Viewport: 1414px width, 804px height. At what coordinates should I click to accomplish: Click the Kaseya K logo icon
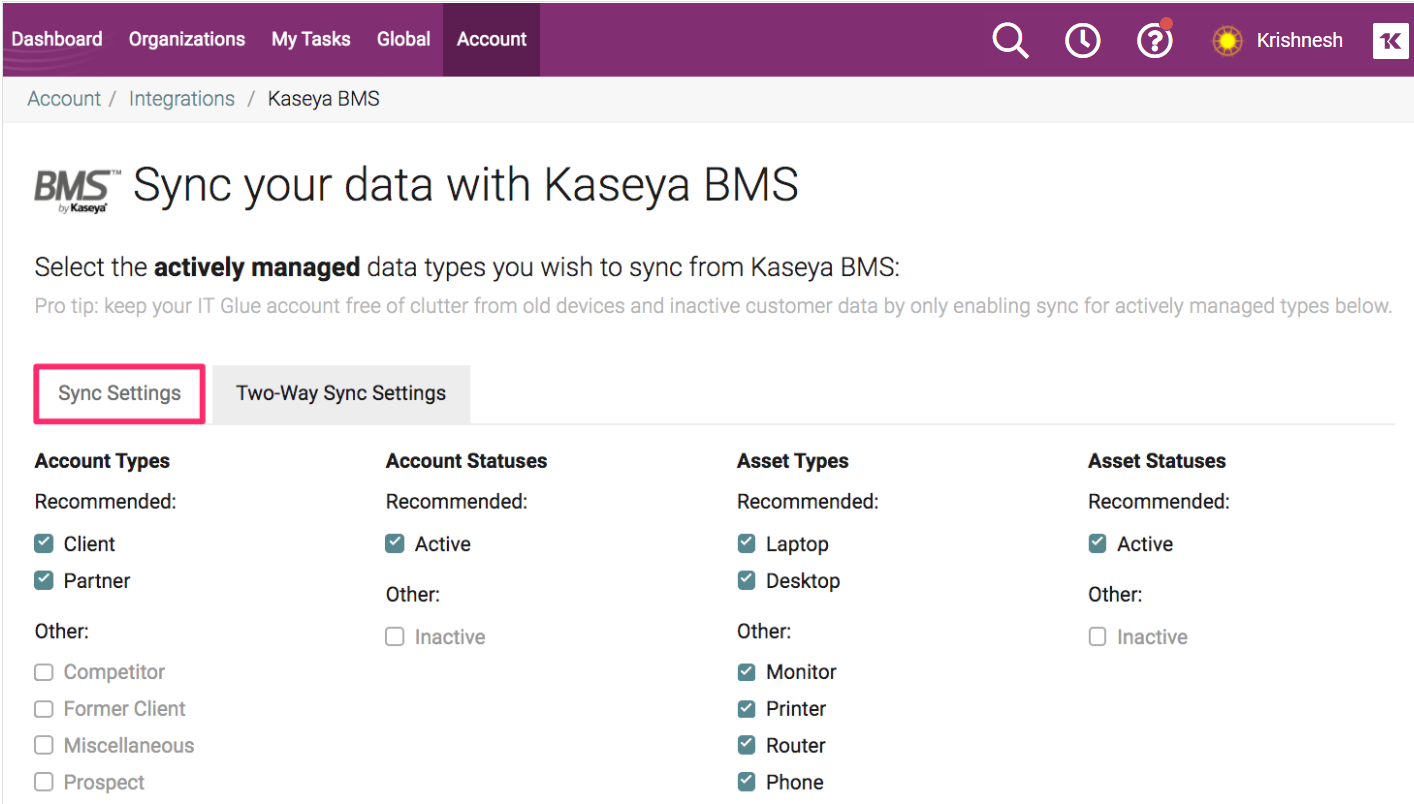point(1390,41)
